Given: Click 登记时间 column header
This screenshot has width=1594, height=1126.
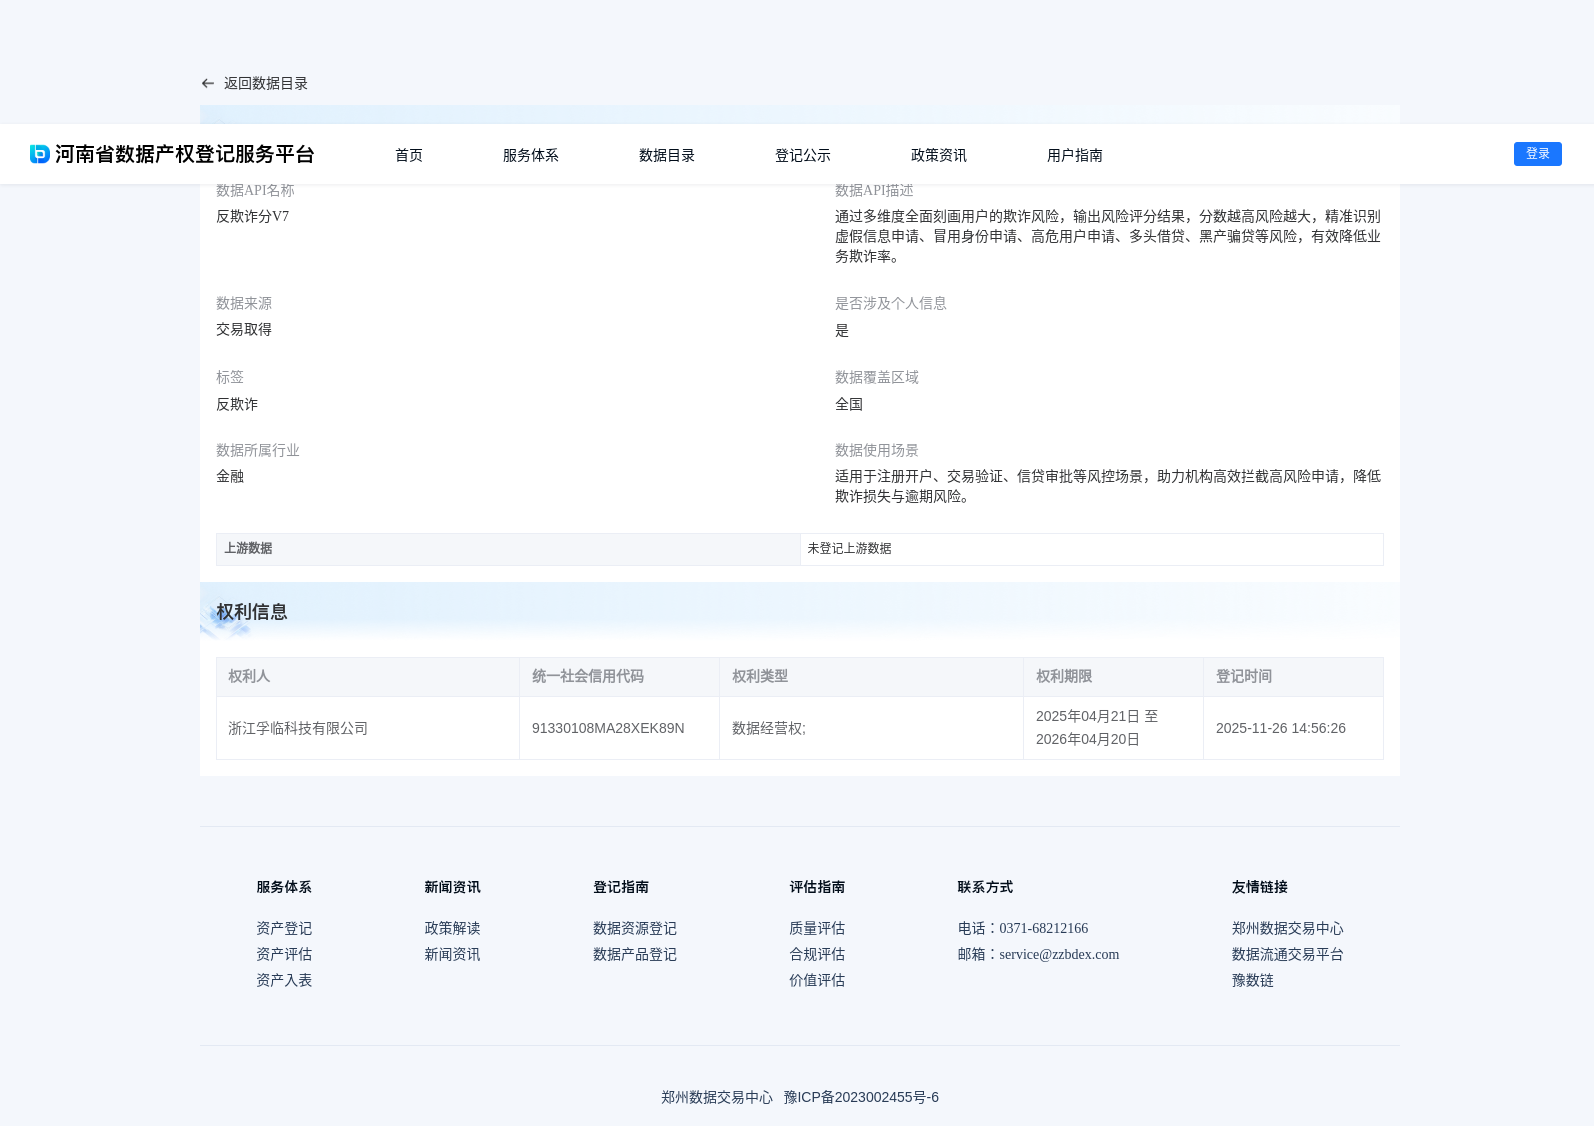Looking at the screenshot, I should click(x=1293, y=677).
